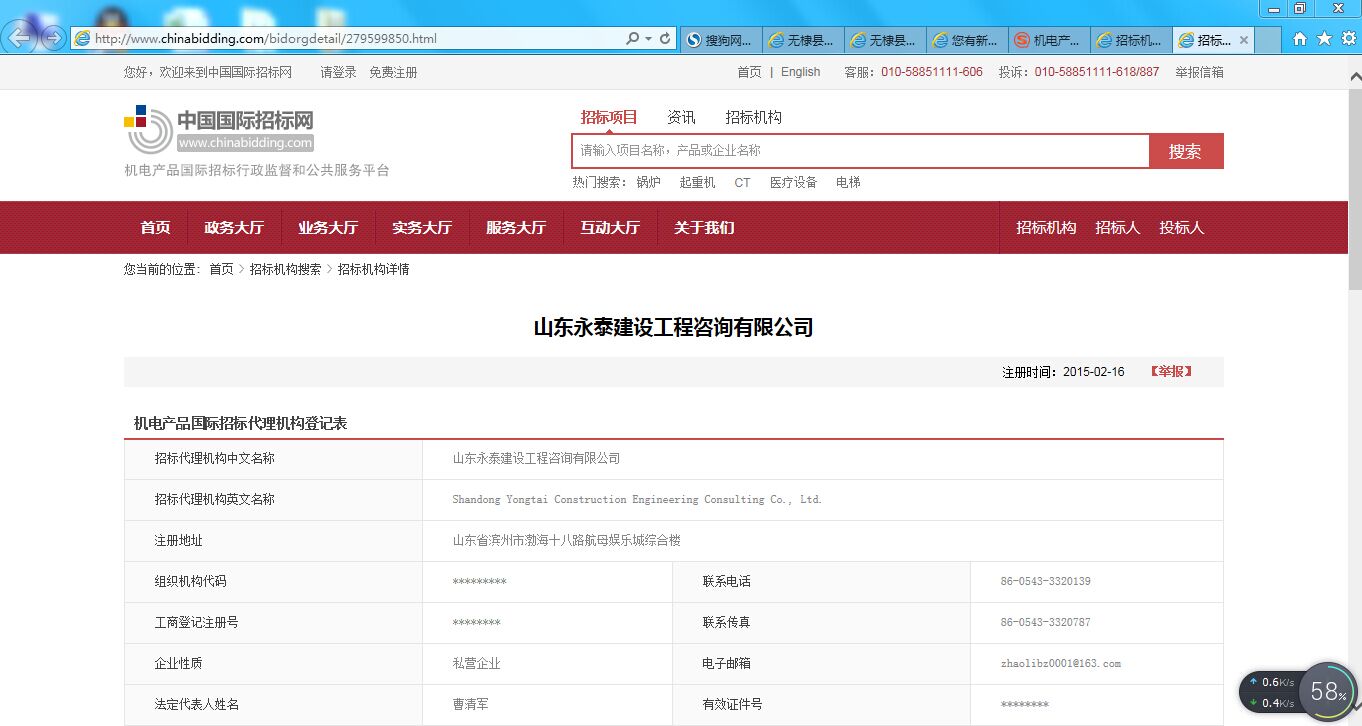Open the browser Tools gear icon

click(1347, 39)
